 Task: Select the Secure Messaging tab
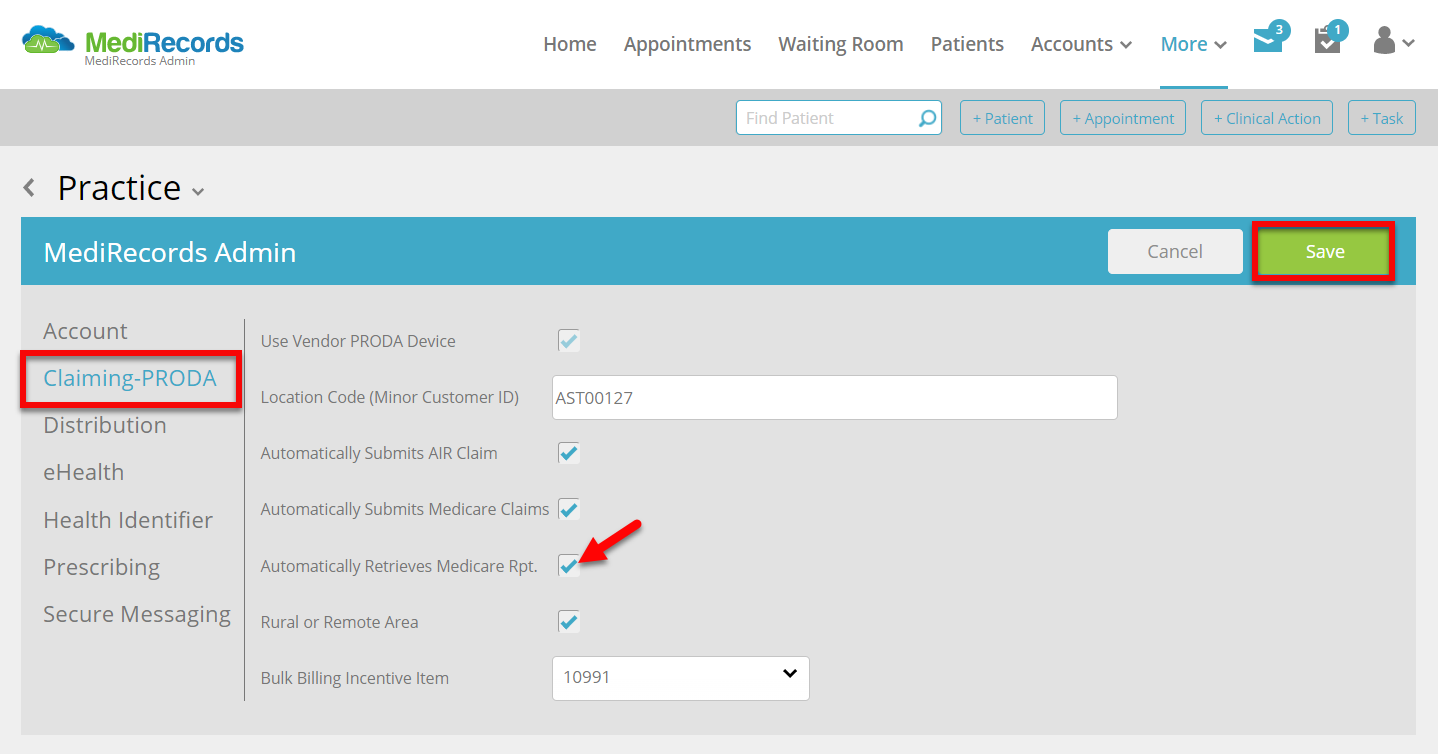pos(137,614)
